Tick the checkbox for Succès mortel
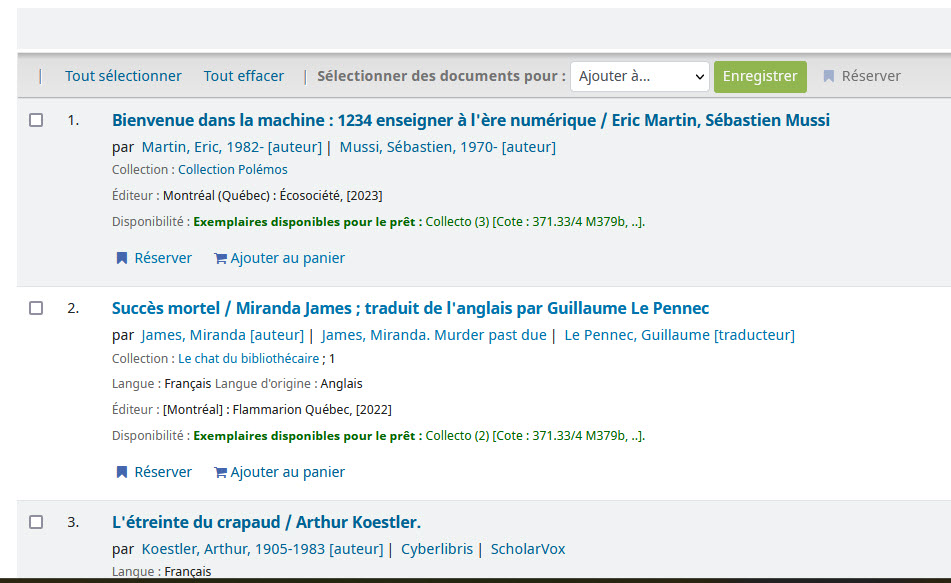951x583 pixels. (x=36, y=308)
